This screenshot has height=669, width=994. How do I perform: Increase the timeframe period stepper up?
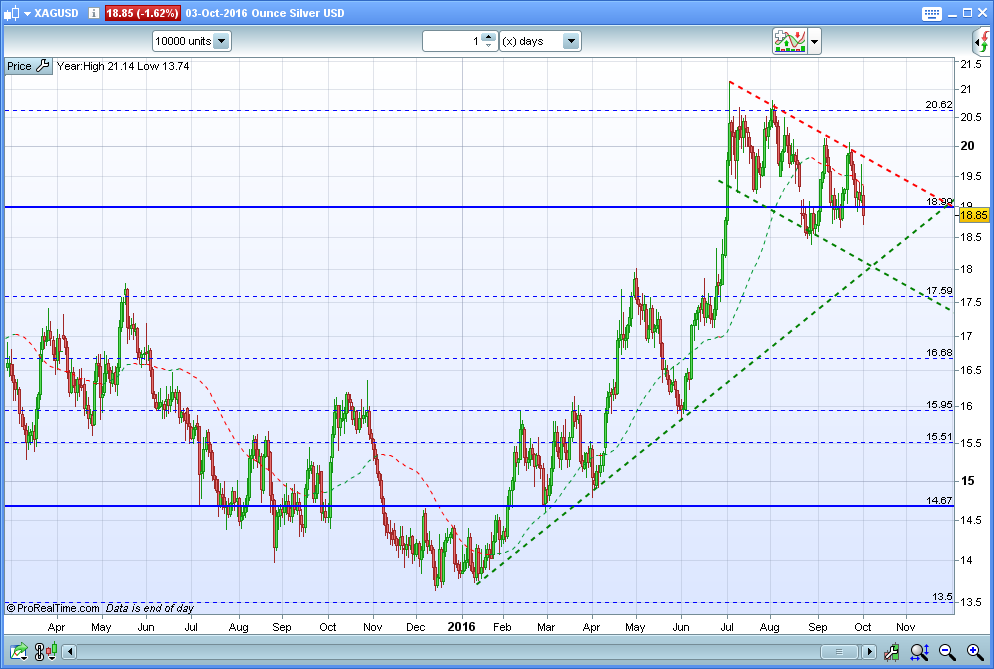pos(488,37)
